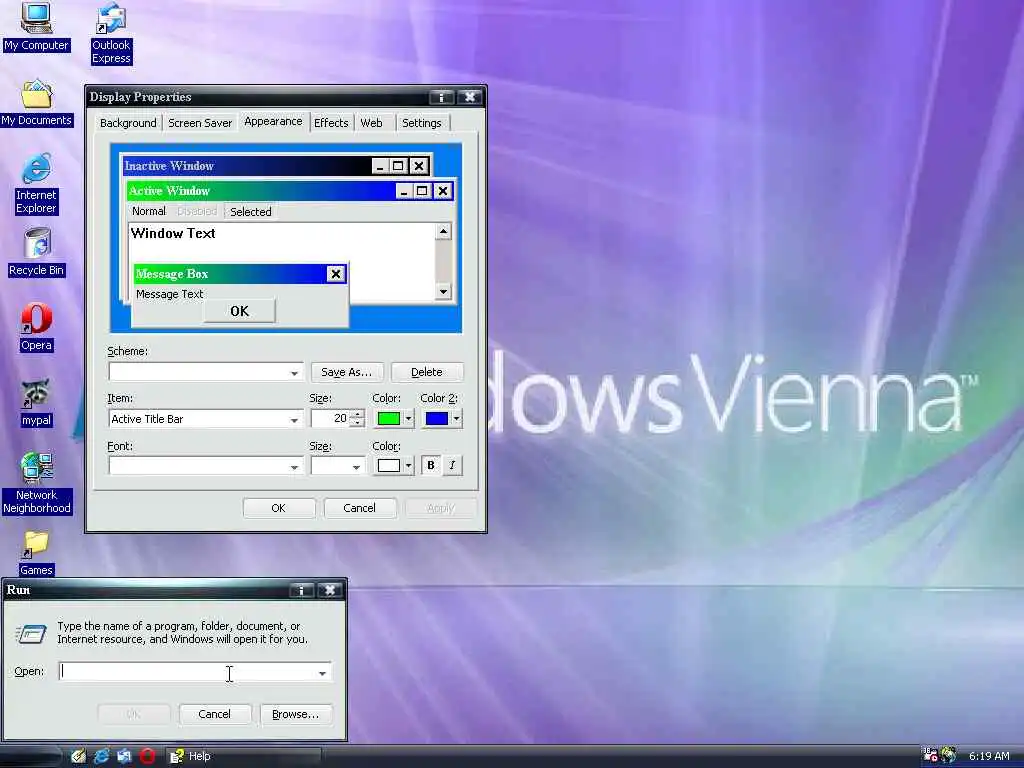This screenshot has width=1024, height=768.
Task: Launch Outlook Express from the quick launch bar
Action: (x=124, y=756)
